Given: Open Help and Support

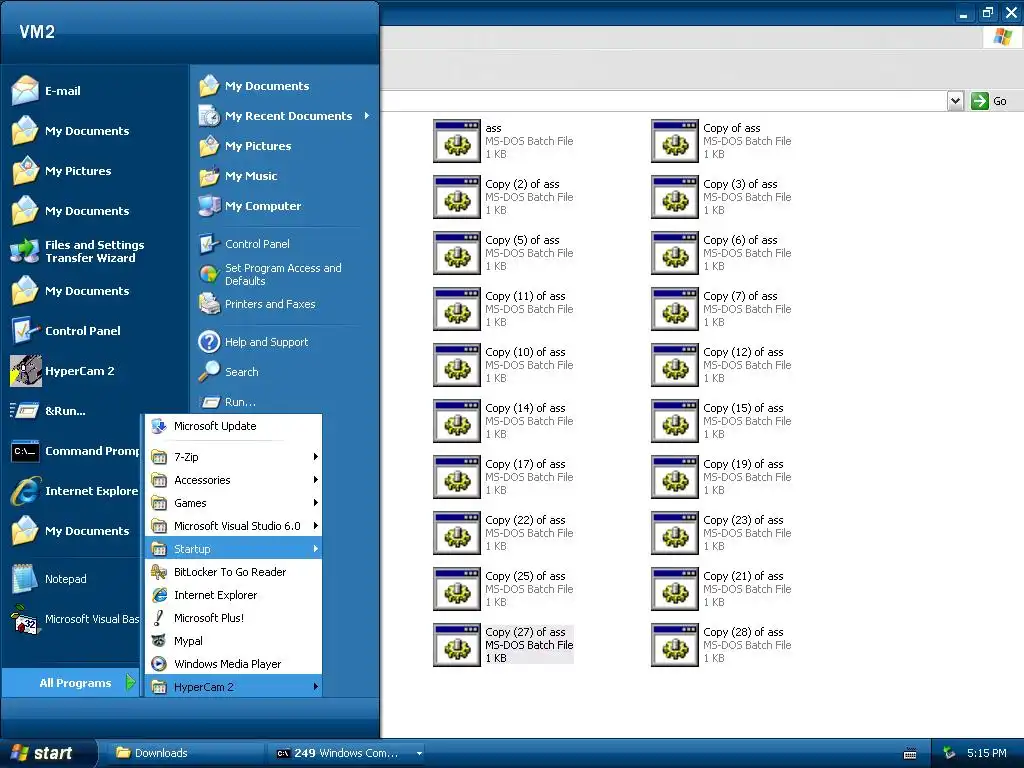Looking at the screenshot, I should [253, 342].
